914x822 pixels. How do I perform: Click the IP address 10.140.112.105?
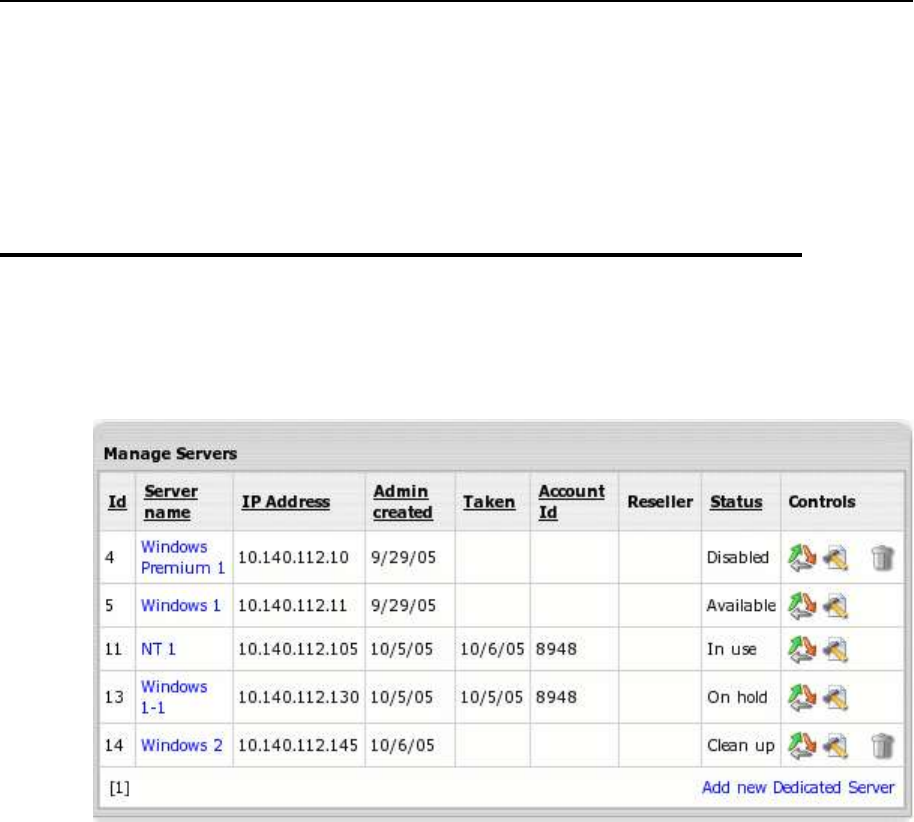click(x=298, y=649)
